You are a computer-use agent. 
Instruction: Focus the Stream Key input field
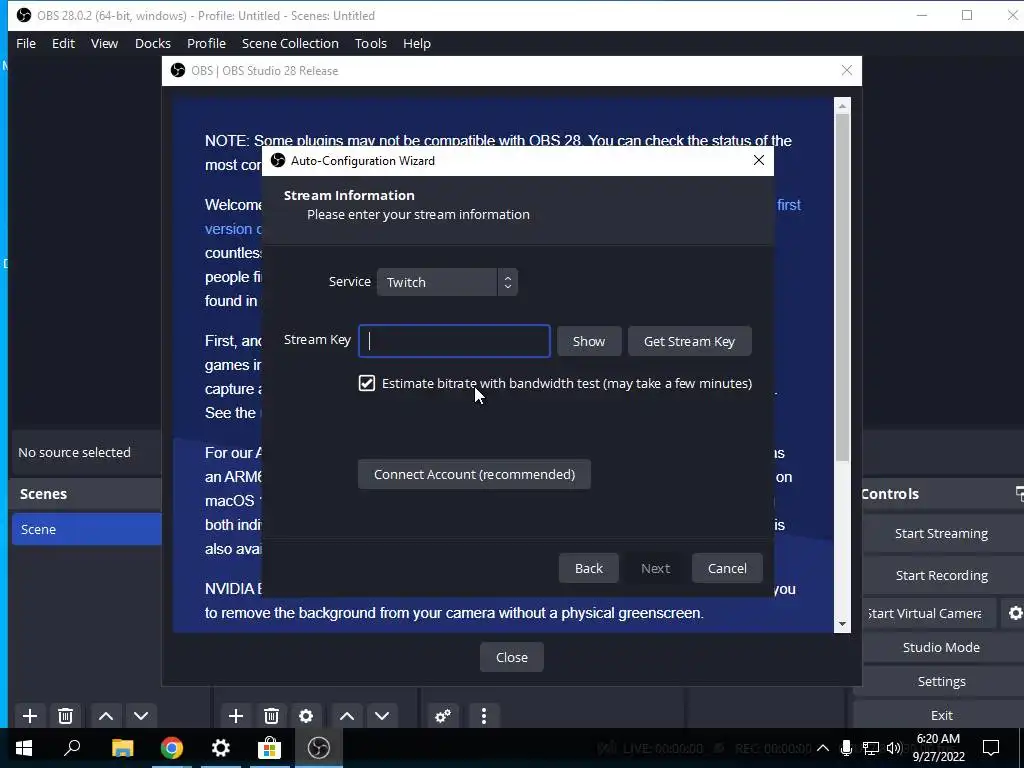tap(455, 341)
